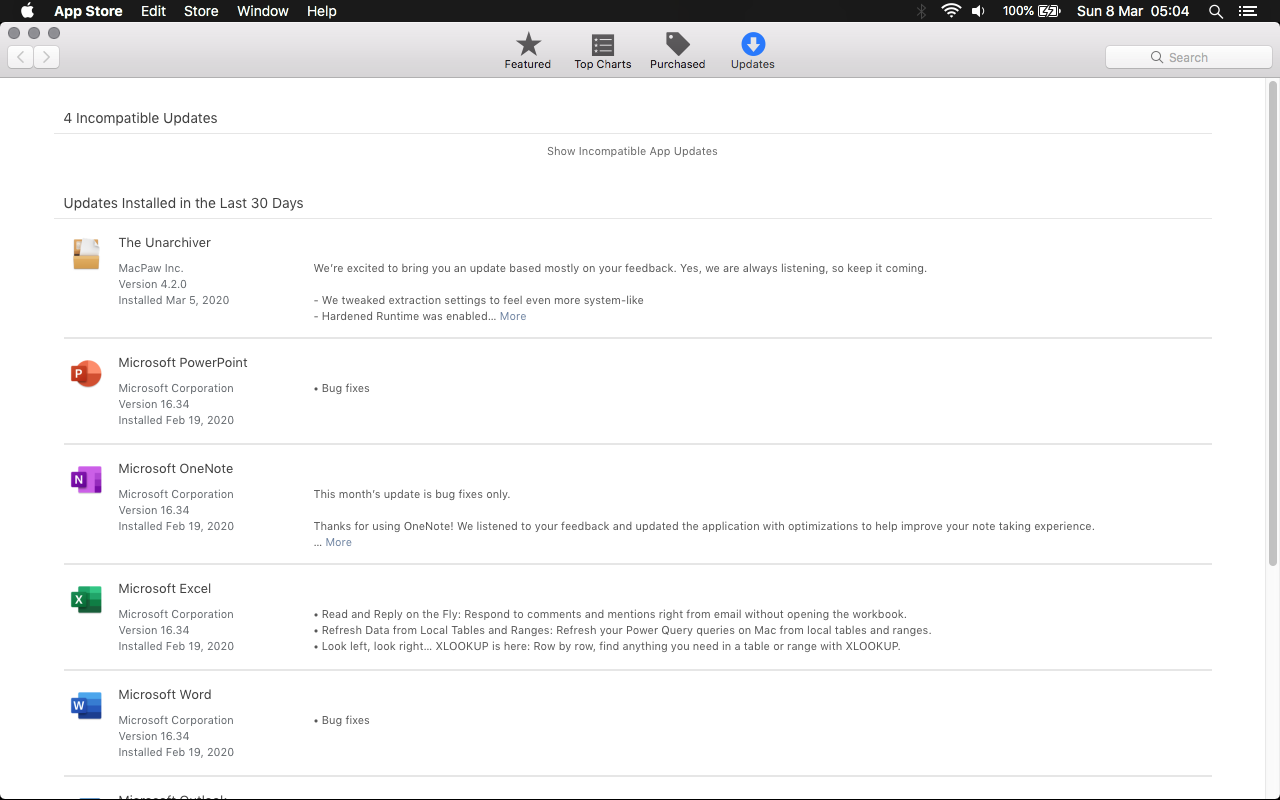Click Updates Installed in the Last 30 Days heading
The height and width of the screenshot is (800, 1280).
(183, 203)
